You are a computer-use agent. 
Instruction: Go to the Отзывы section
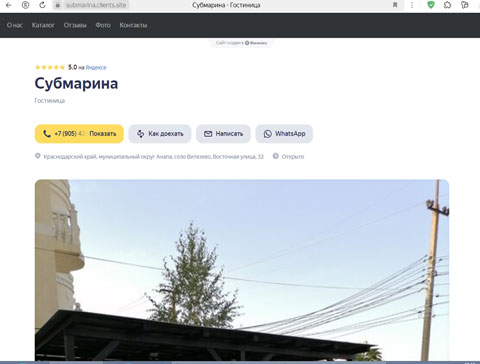click(75, 25)
